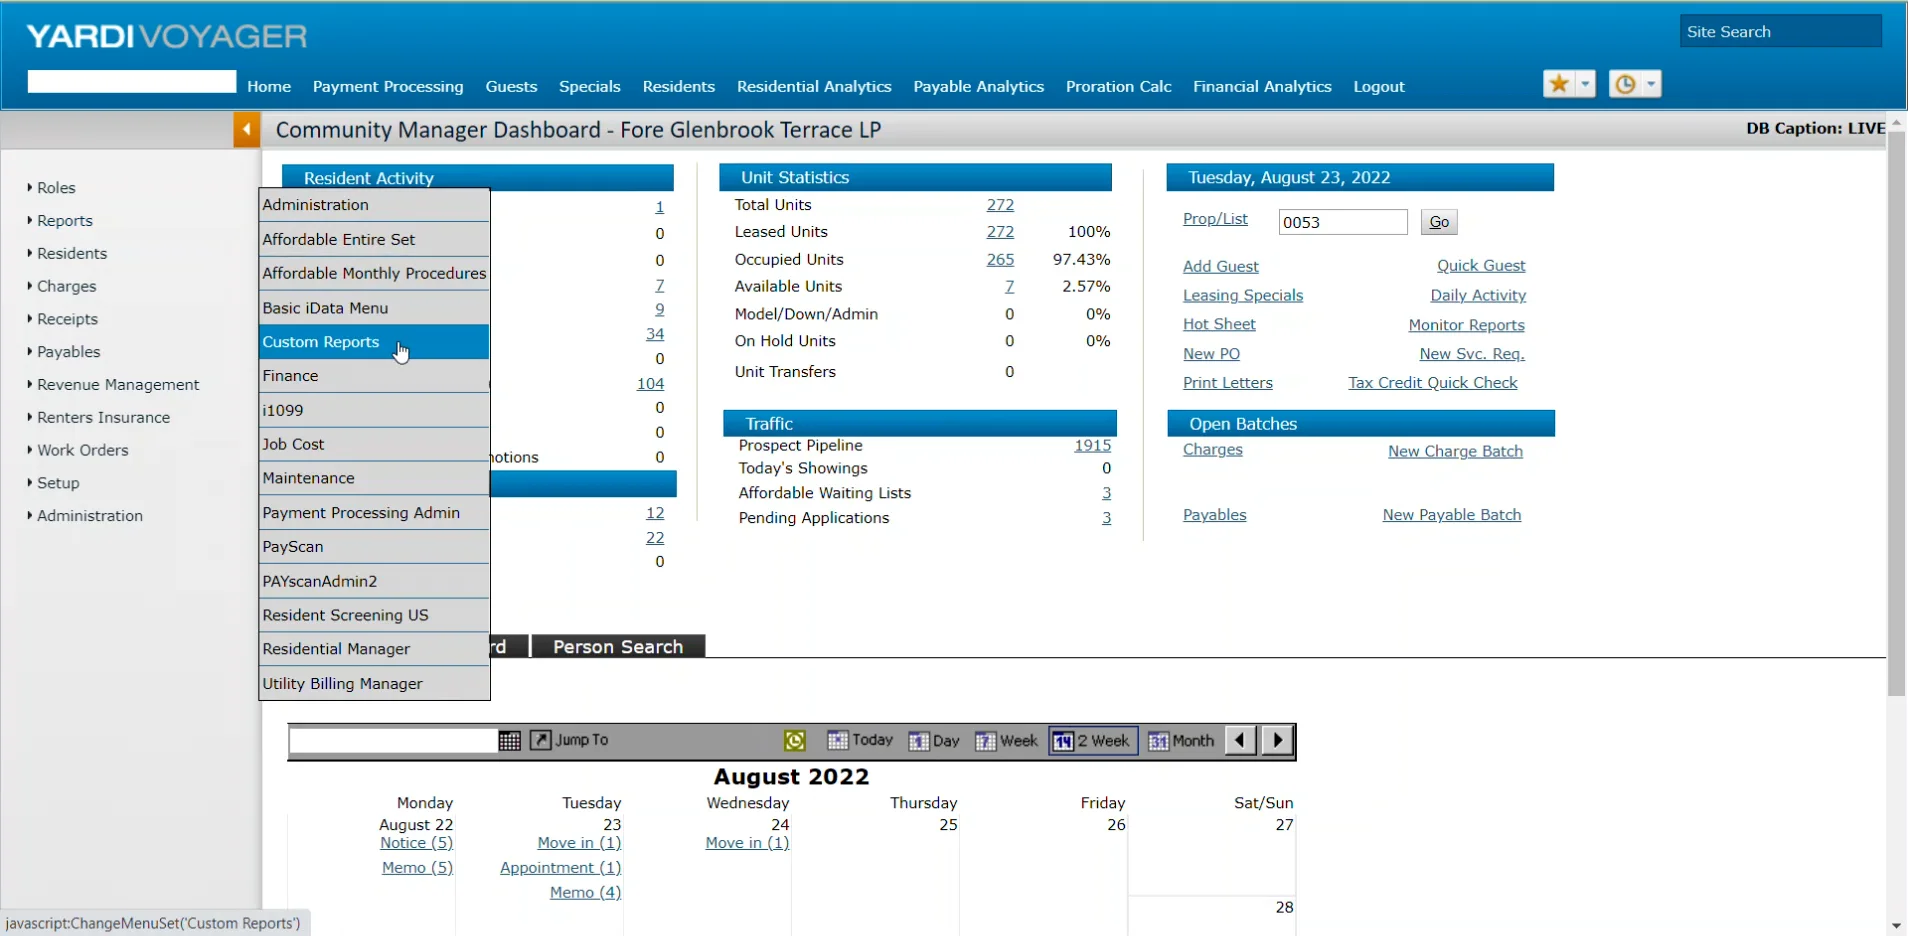Expand the Charges side menu

click(x=66, y=286)
